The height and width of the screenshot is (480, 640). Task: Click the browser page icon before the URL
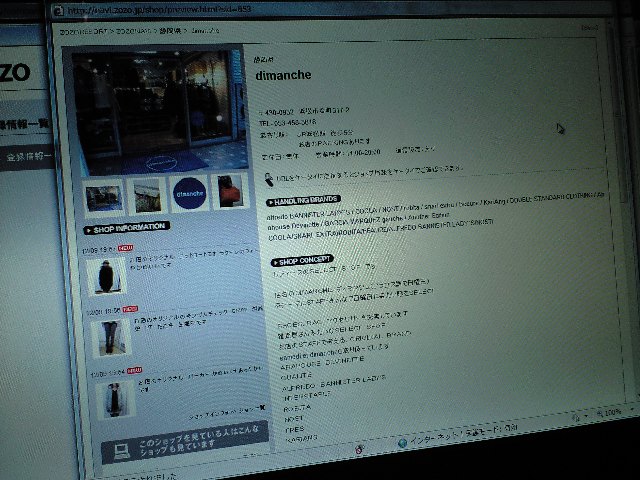pos(59,11)
